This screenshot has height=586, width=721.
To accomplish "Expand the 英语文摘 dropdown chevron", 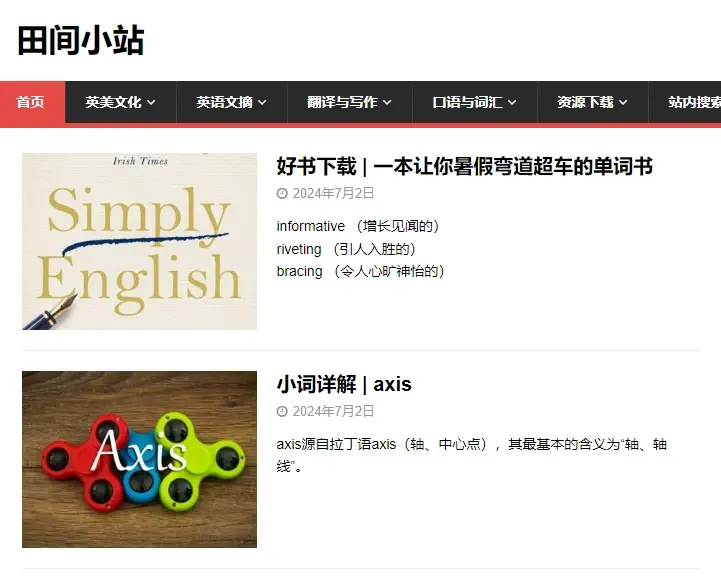I will pyautogui.click(x=262, y=103).
